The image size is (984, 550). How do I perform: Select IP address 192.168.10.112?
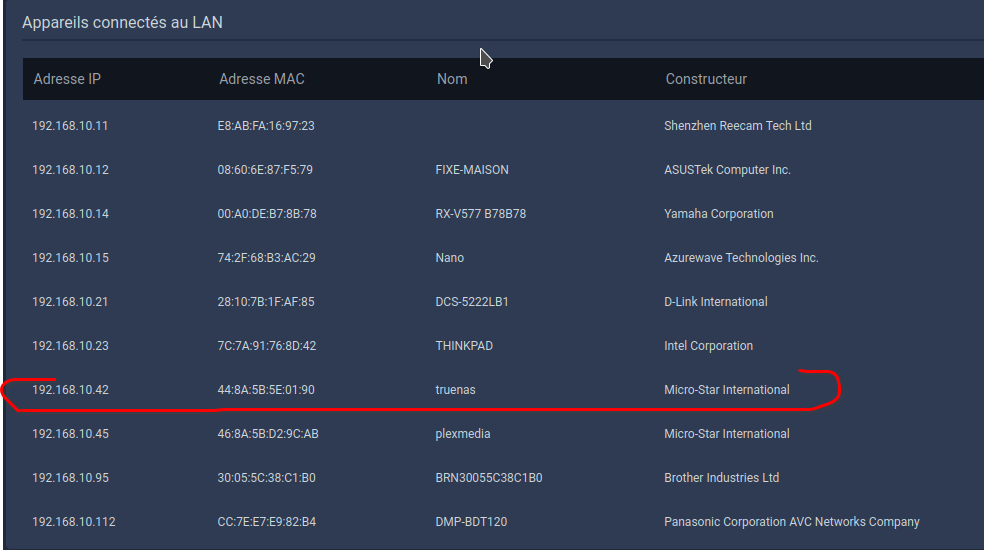coord(74,521)
